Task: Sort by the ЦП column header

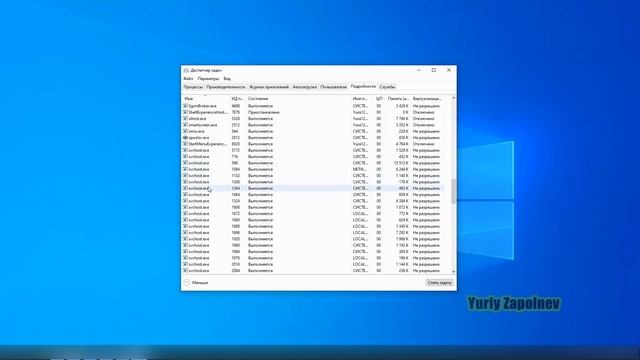Action: pyautogui.click(x=379, y=99)
